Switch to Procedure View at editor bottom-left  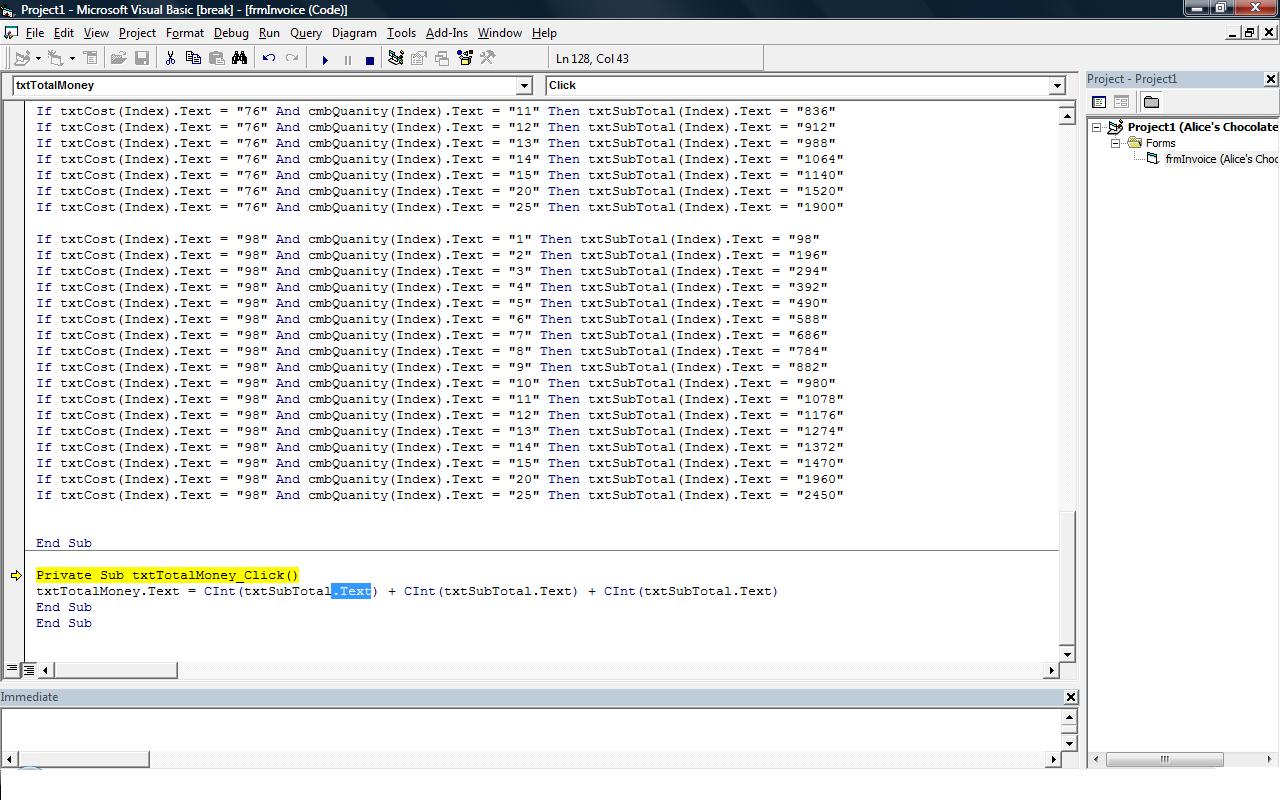click(x=12, y=670)
